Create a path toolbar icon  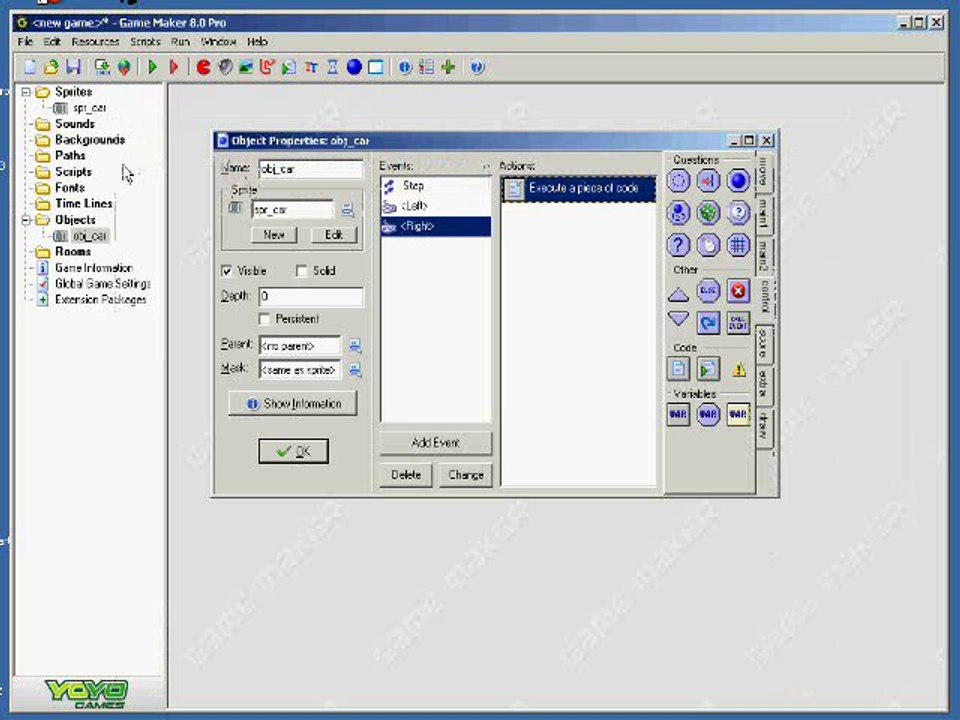tap(267, 67)
